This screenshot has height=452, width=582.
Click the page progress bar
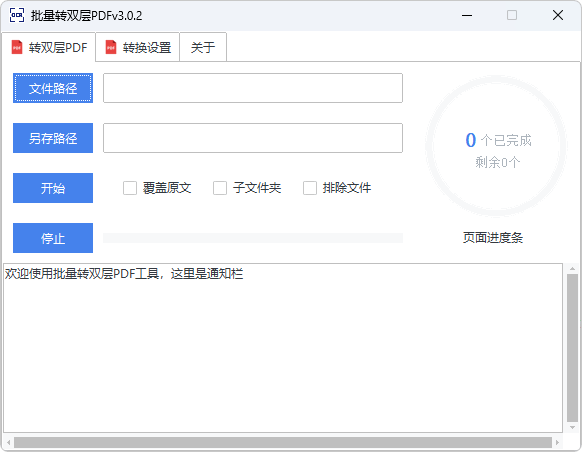[x=253, y=238]
